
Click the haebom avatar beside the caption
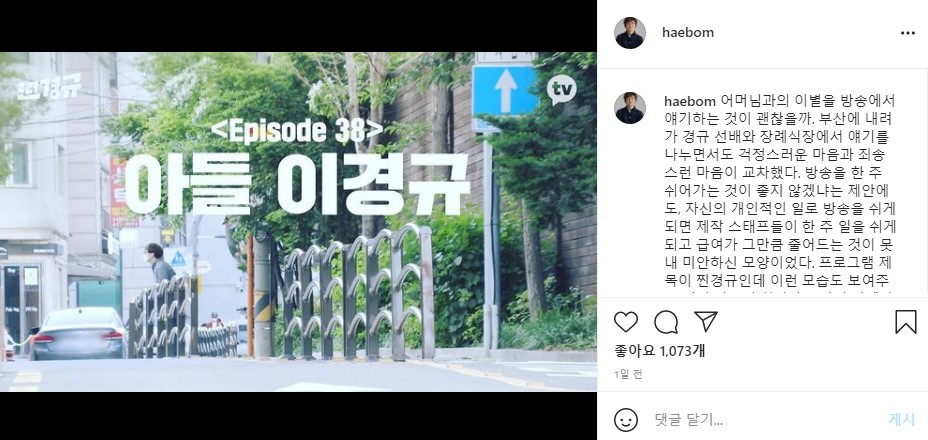[630, 108]
